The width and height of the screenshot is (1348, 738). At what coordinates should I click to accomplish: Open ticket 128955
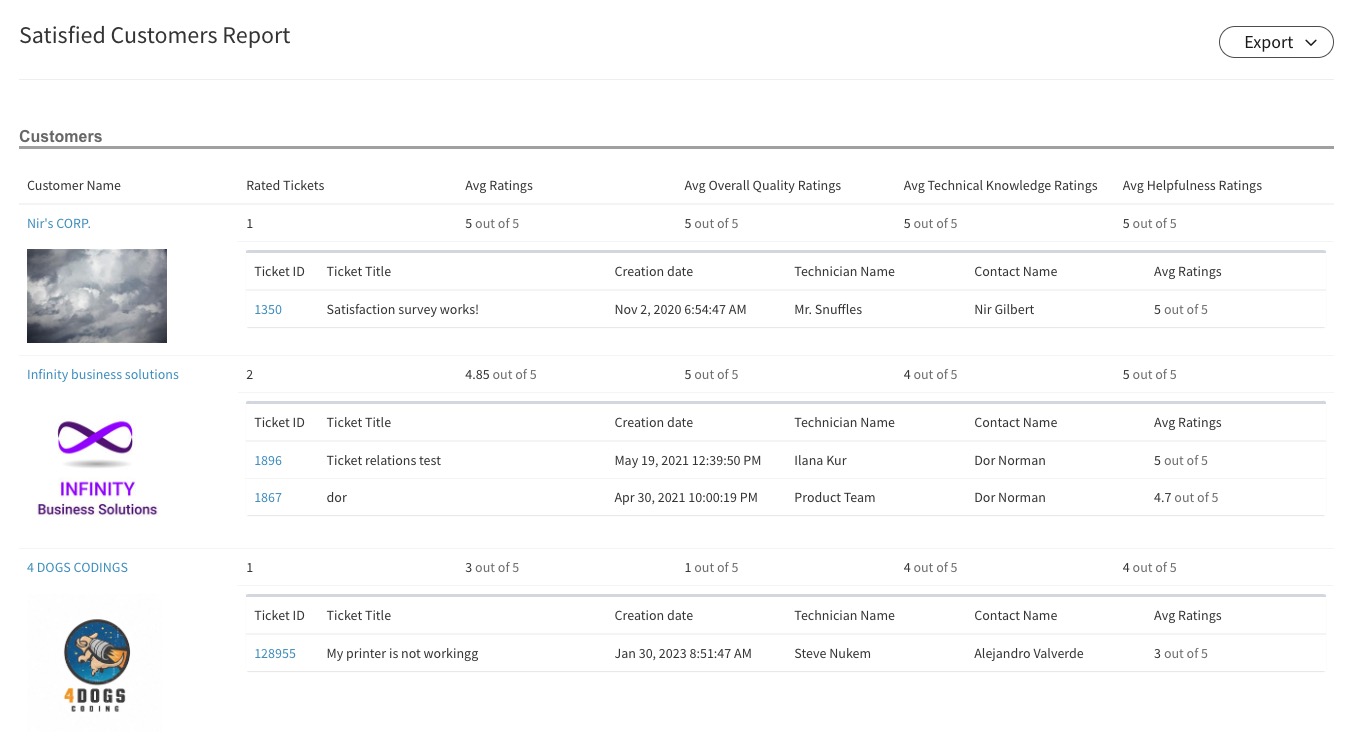coord(275,654)
